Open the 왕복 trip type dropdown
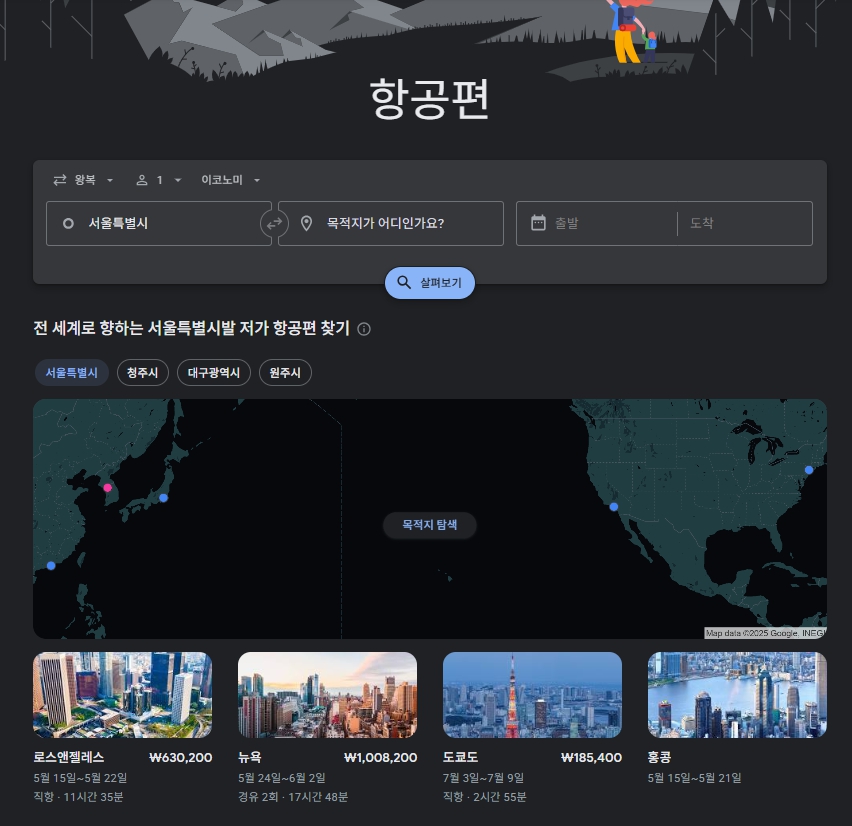The width and height of the screenshot is (852, 826). pos(83,180)
